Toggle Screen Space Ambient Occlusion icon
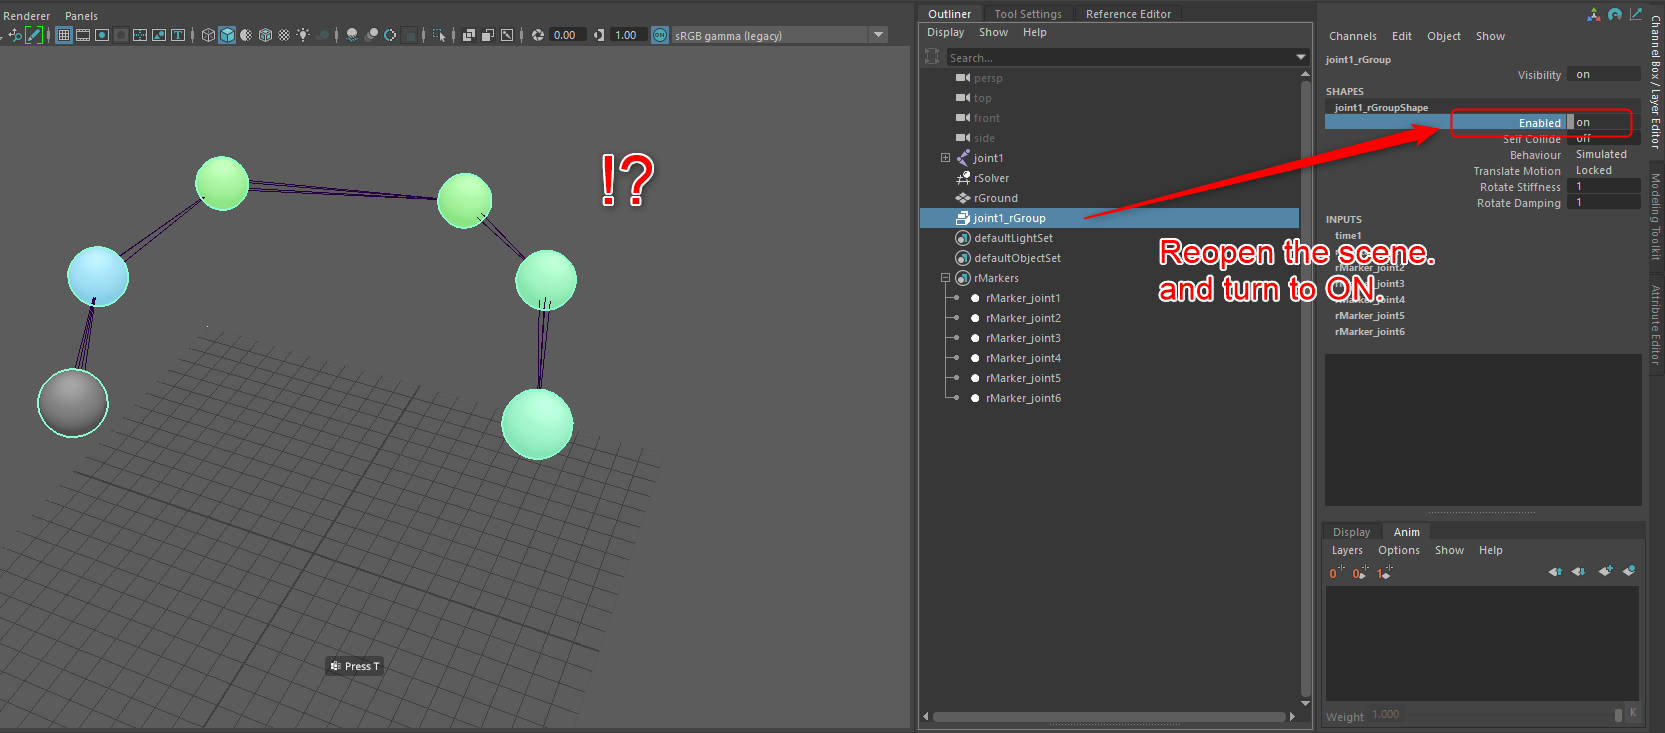 pos(352,35)
